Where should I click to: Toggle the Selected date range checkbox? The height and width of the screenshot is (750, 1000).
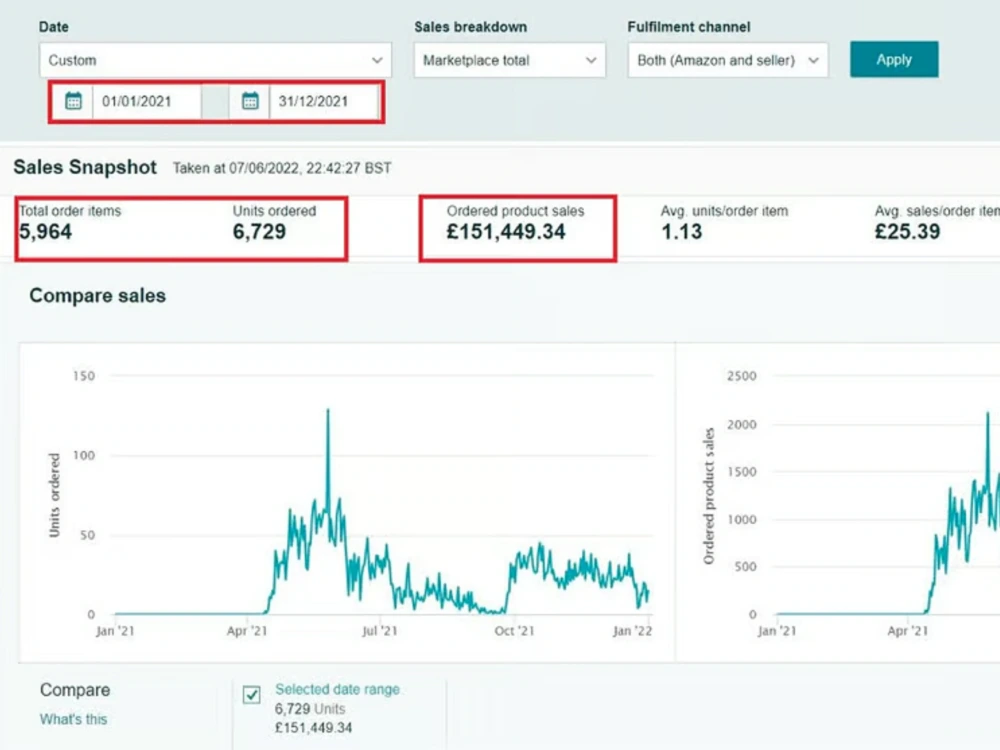(x=252, y=694)
